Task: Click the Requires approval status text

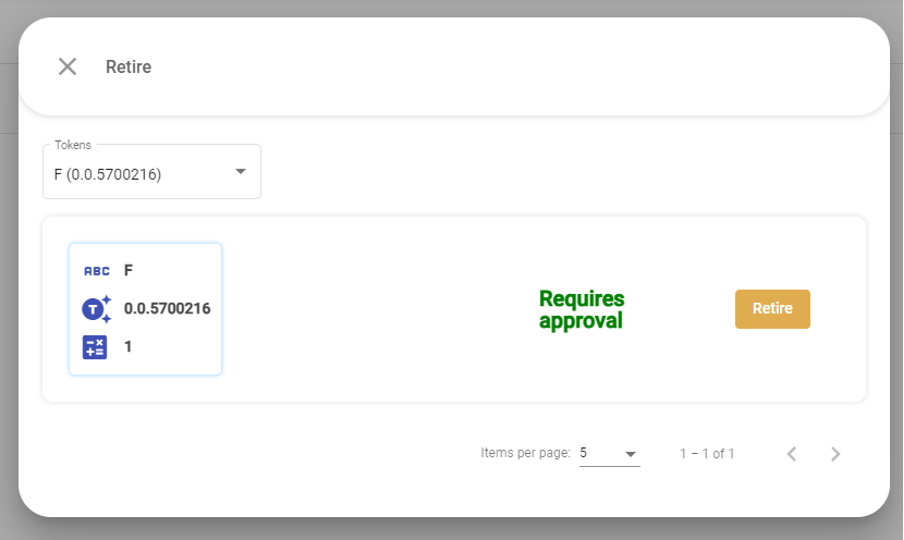Action: [x=581, y=310]
